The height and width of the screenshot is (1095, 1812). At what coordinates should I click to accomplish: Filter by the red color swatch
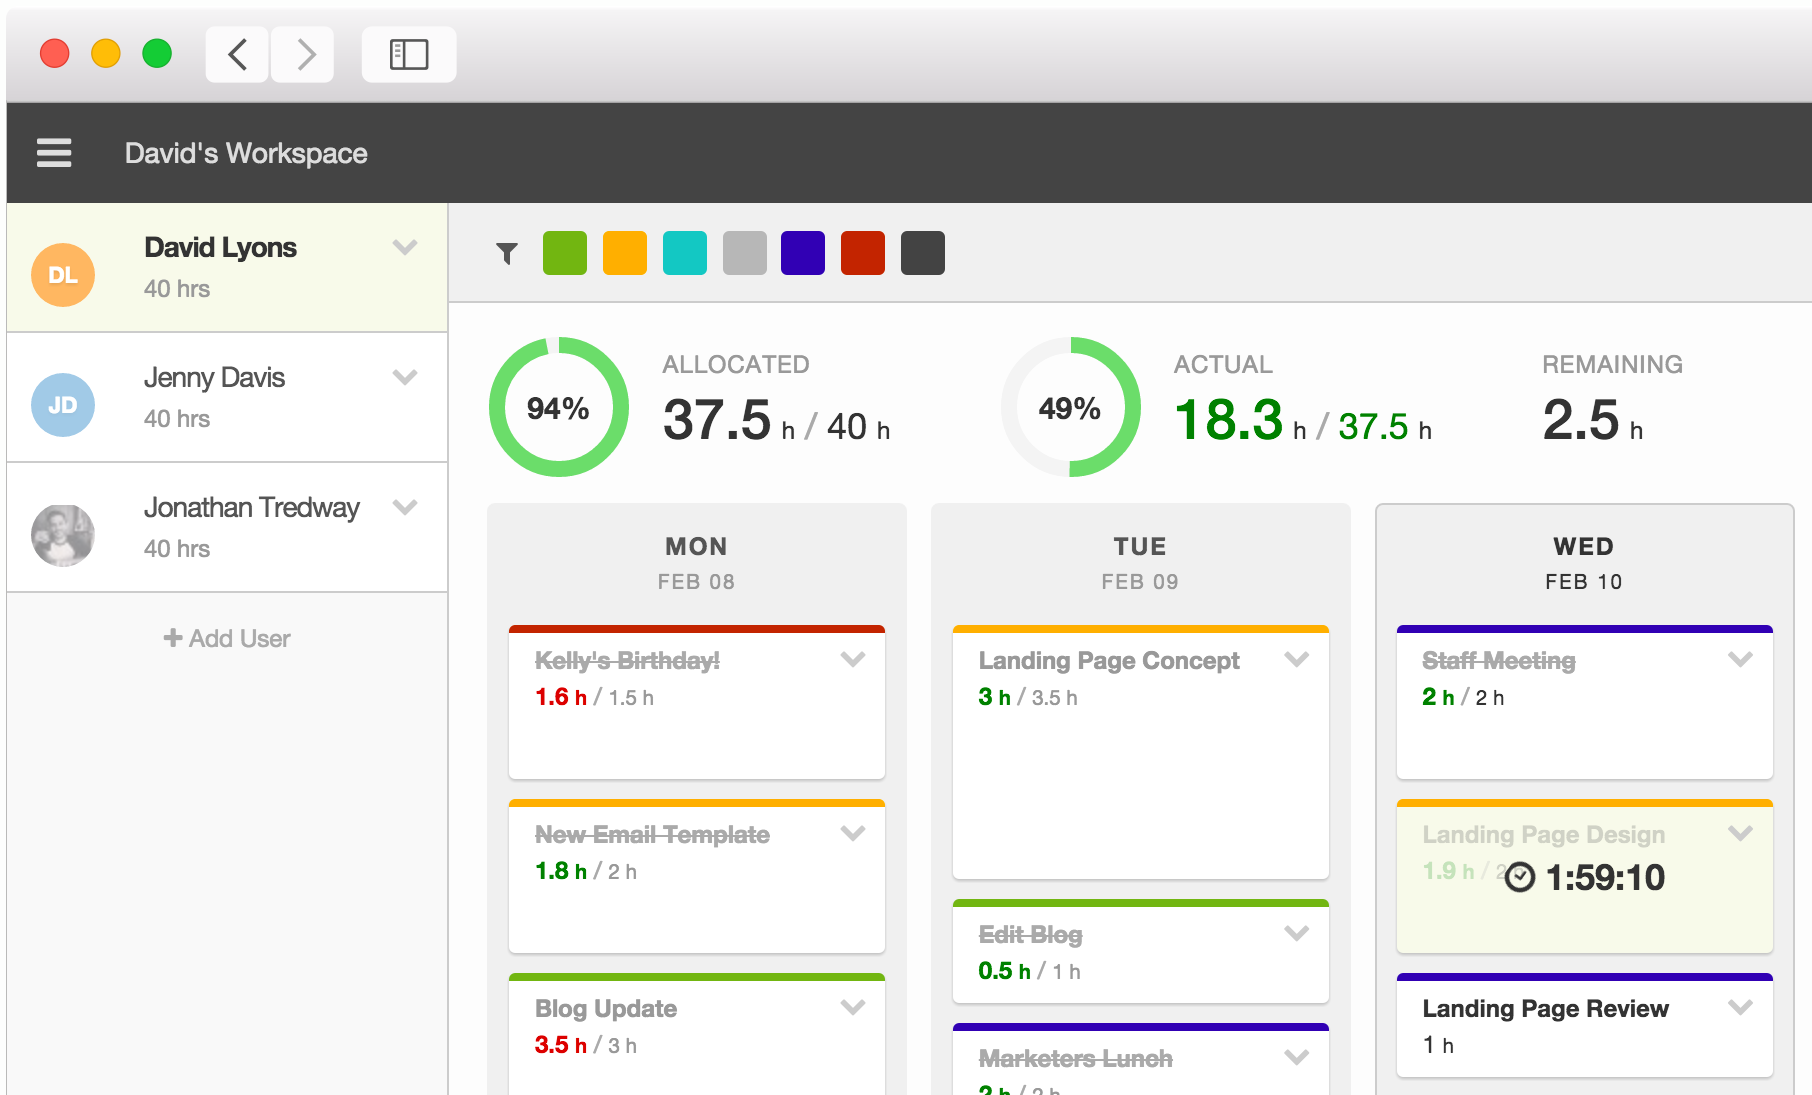coord(863,253)
